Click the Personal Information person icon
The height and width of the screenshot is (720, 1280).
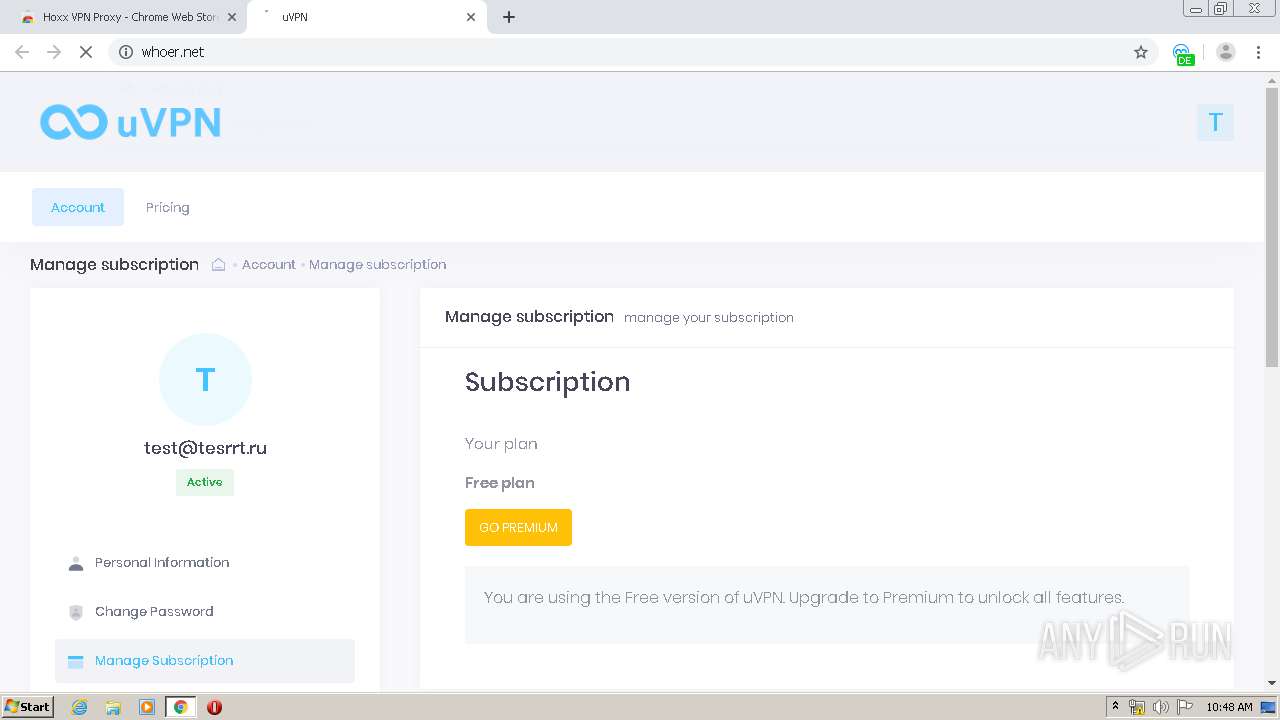coord(76,563)
